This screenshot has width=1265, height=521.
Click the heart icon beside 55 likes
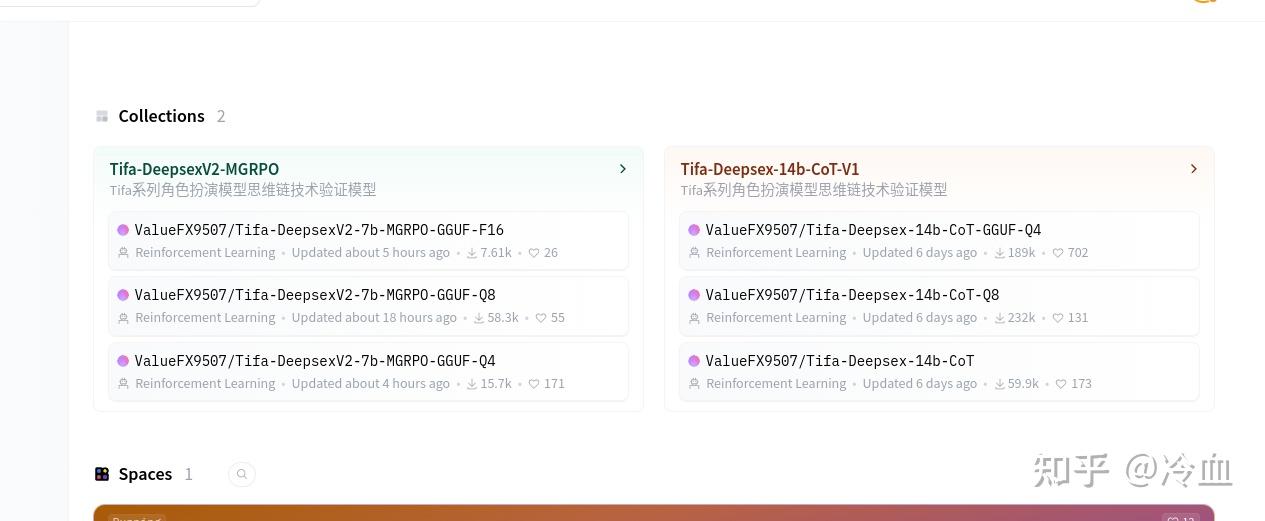541,318
